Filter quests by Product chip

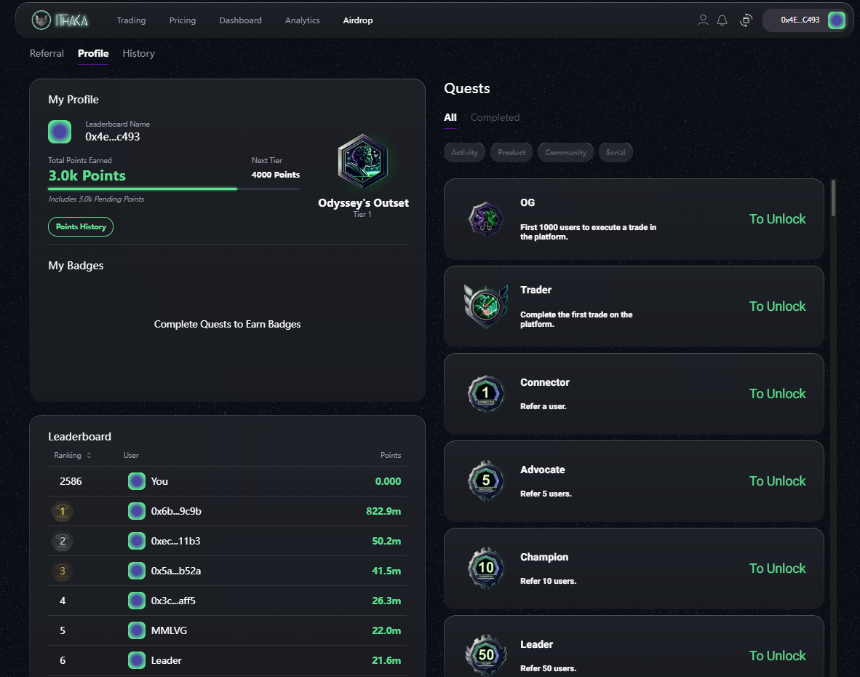(511, 152)
